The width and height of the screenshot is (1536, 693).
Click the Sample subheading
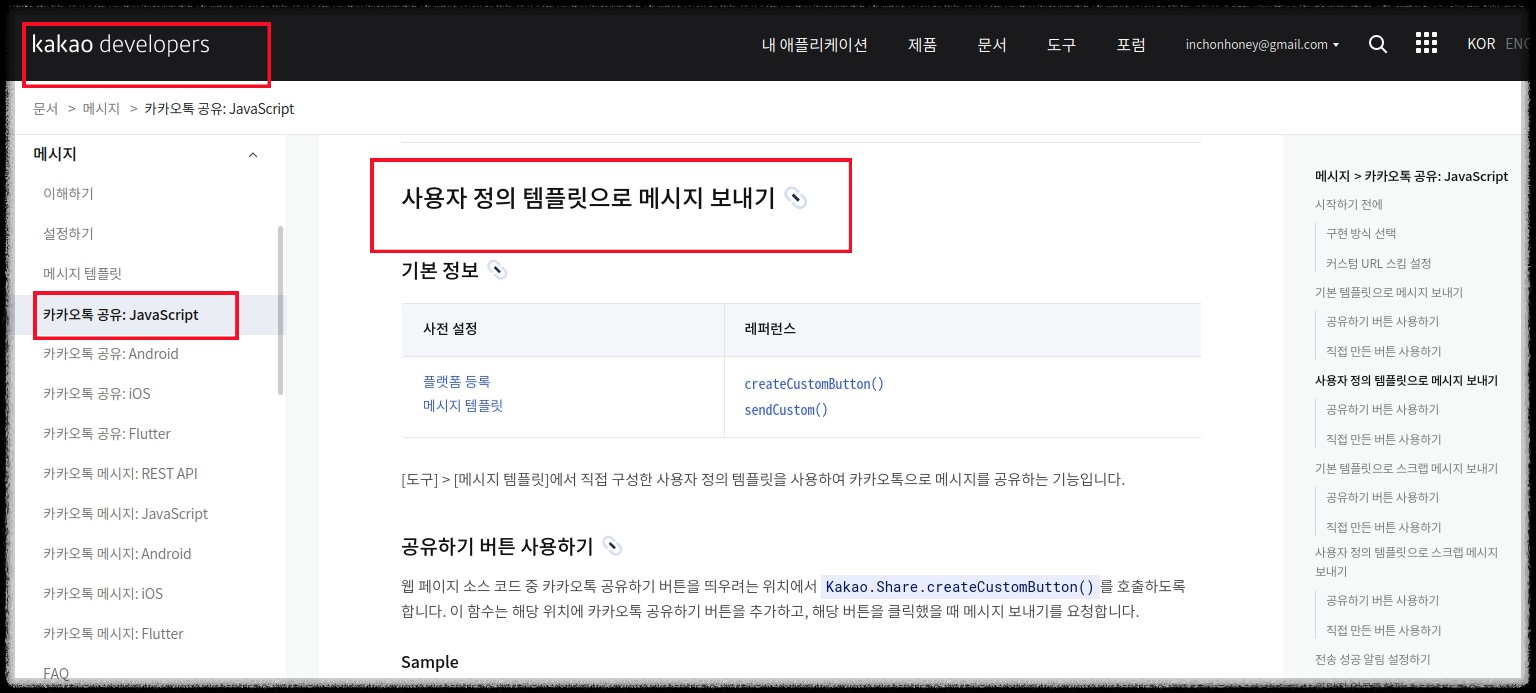pyautogui.click(x=430, y=662)
